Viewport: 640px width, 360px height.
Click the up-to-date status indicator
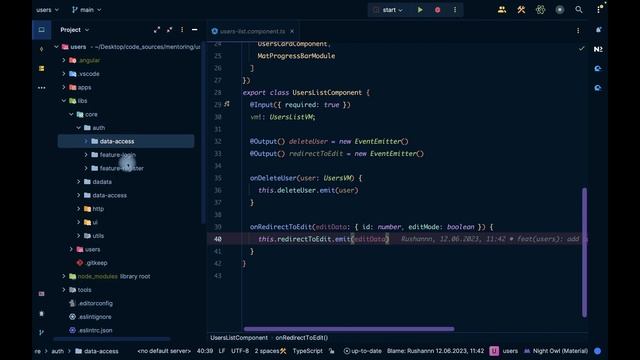click(362, 351)
